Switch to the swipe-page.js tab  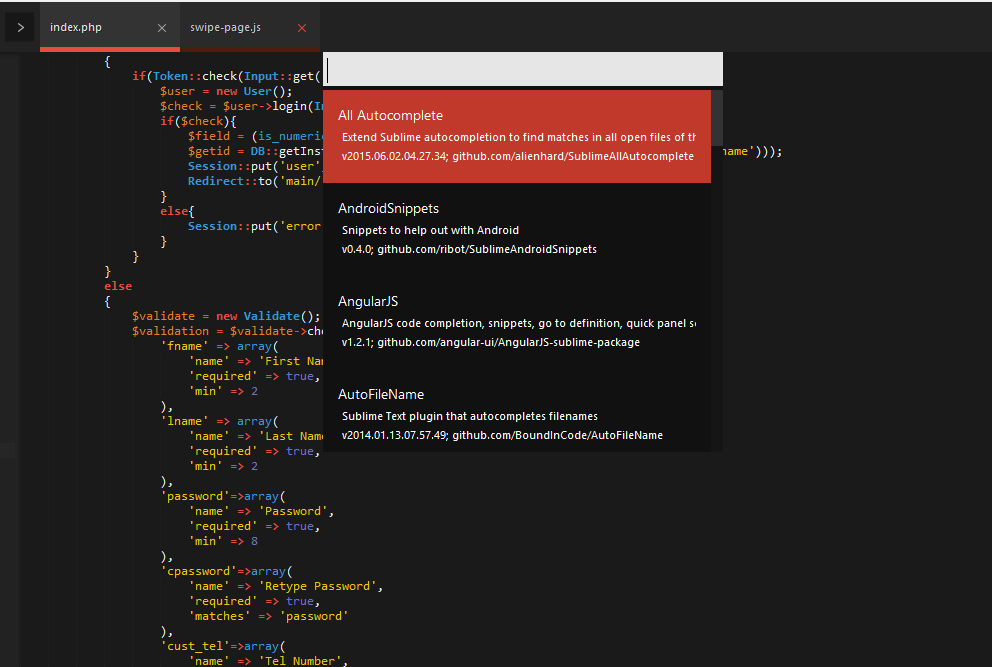click(226, 27)
